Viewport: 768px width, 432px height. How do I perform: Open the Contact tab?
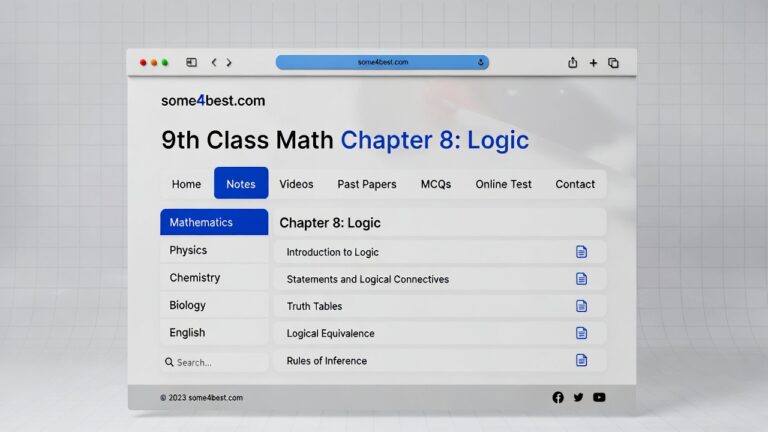point(575,184)
